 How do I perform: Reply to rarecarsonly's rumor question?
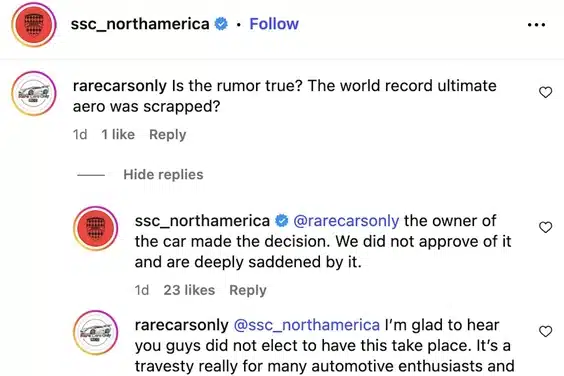point(168,135)
